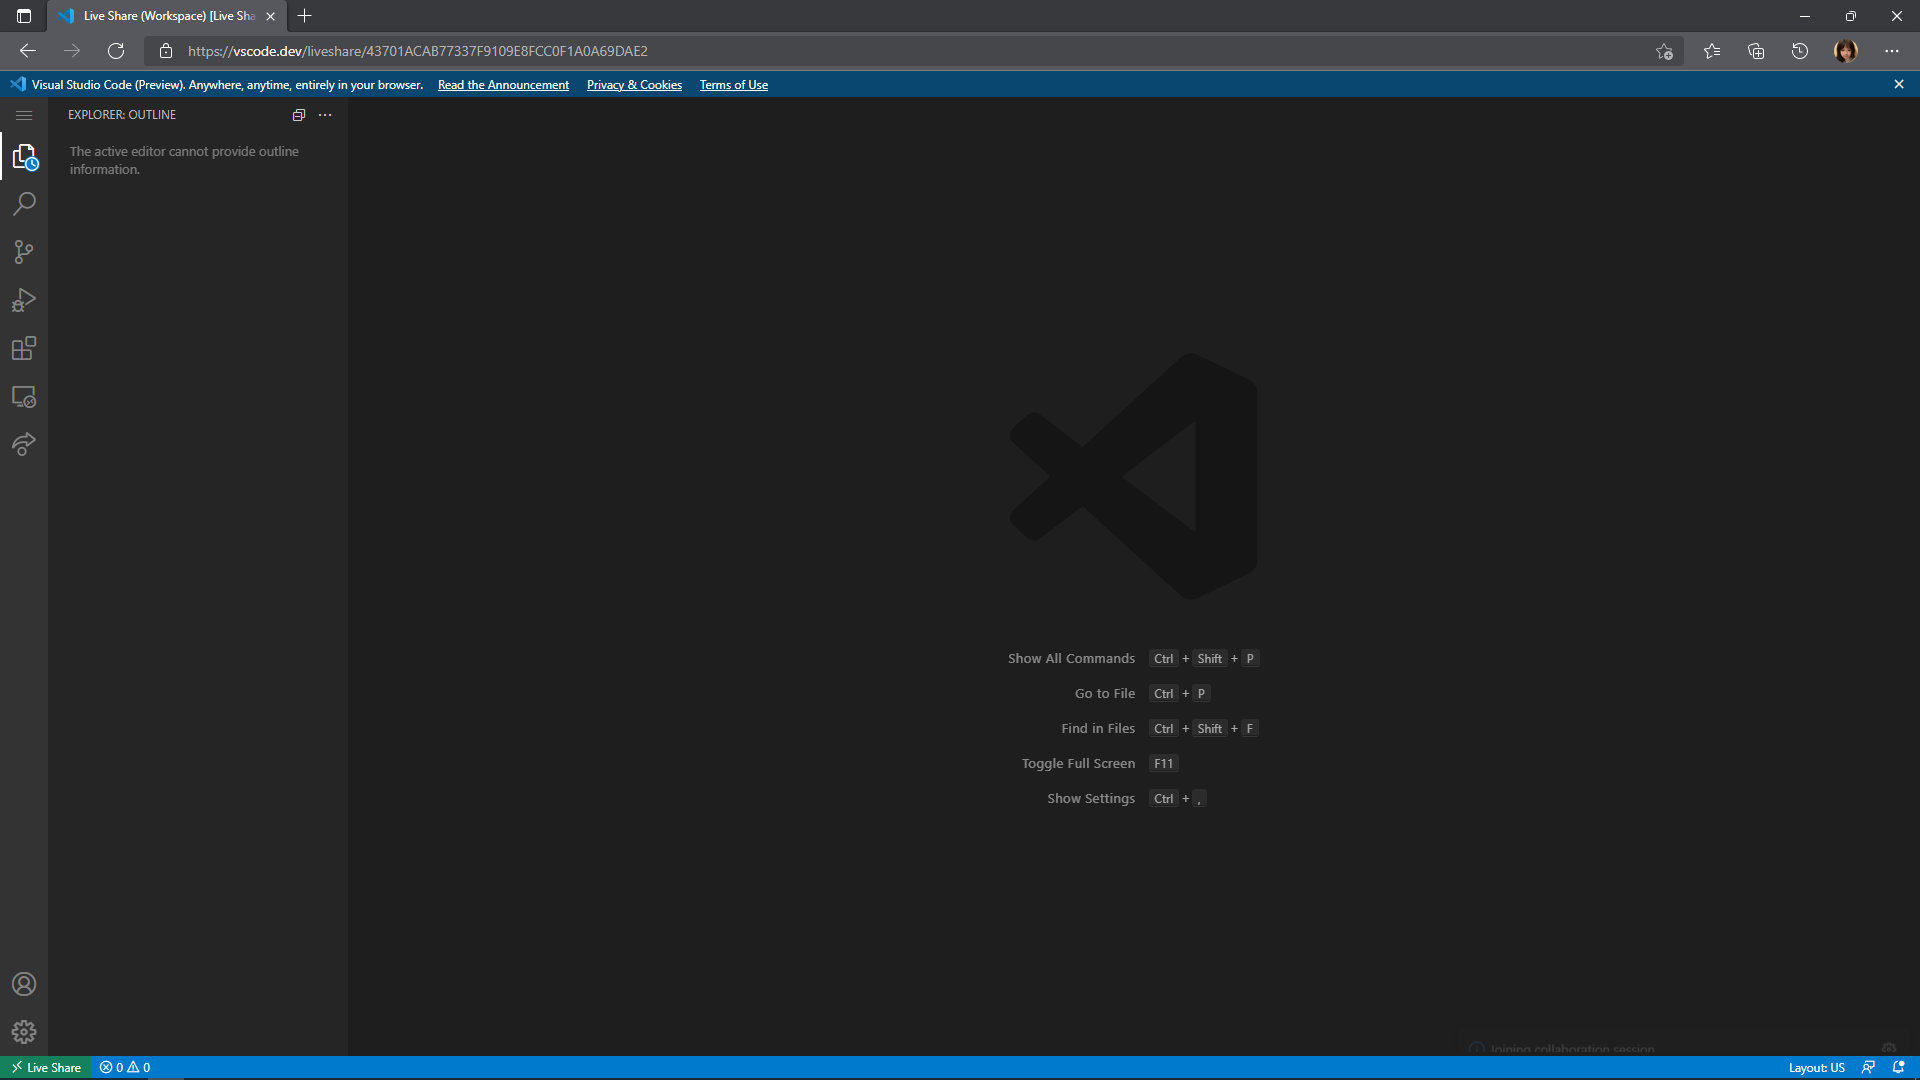Image resolution: width=1920 pixels, height=1080 pixels.
Task: Open the Accounts icon
Action: click(x=24, y=984)
